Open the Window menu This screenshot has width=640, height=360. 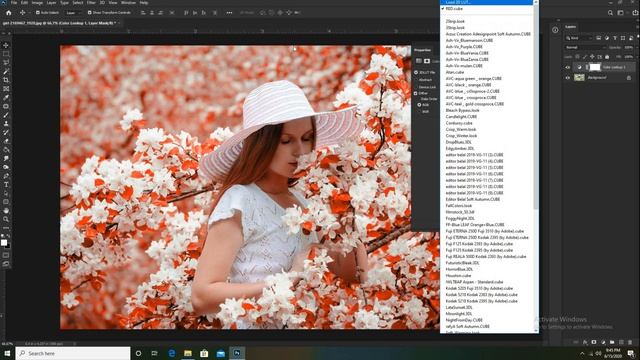(128, 2)
